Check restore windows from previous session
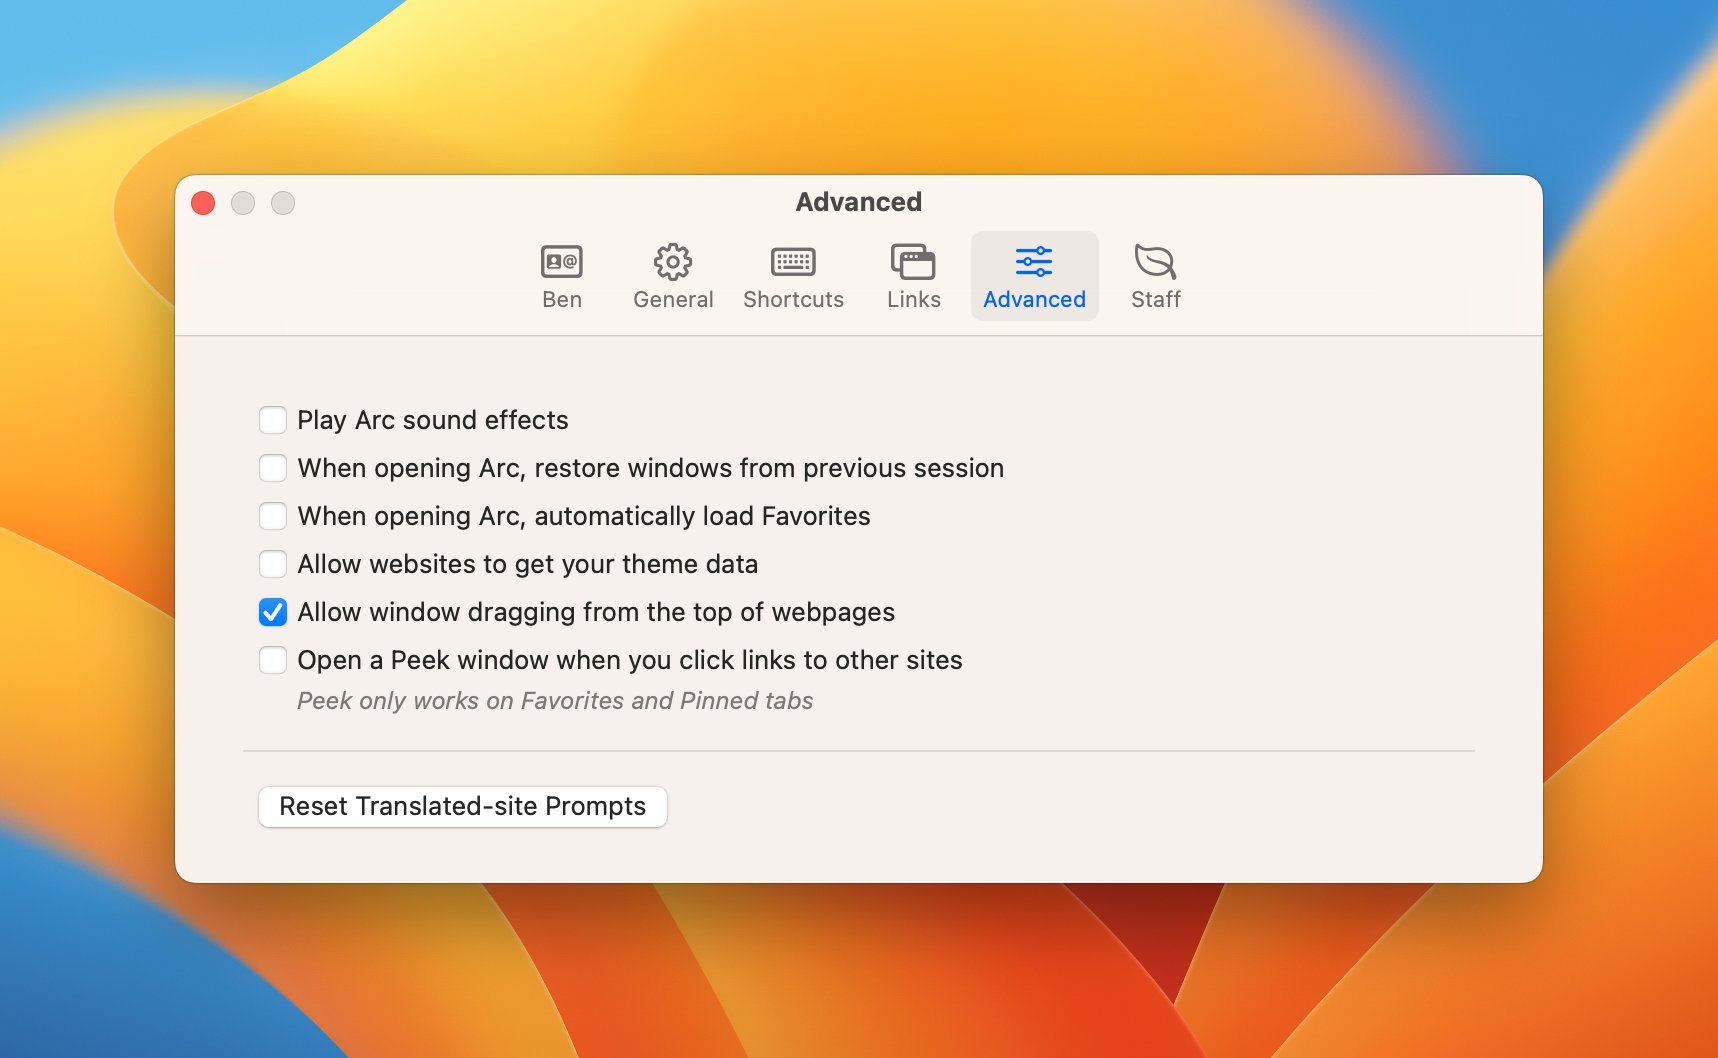 coord(273,468)
